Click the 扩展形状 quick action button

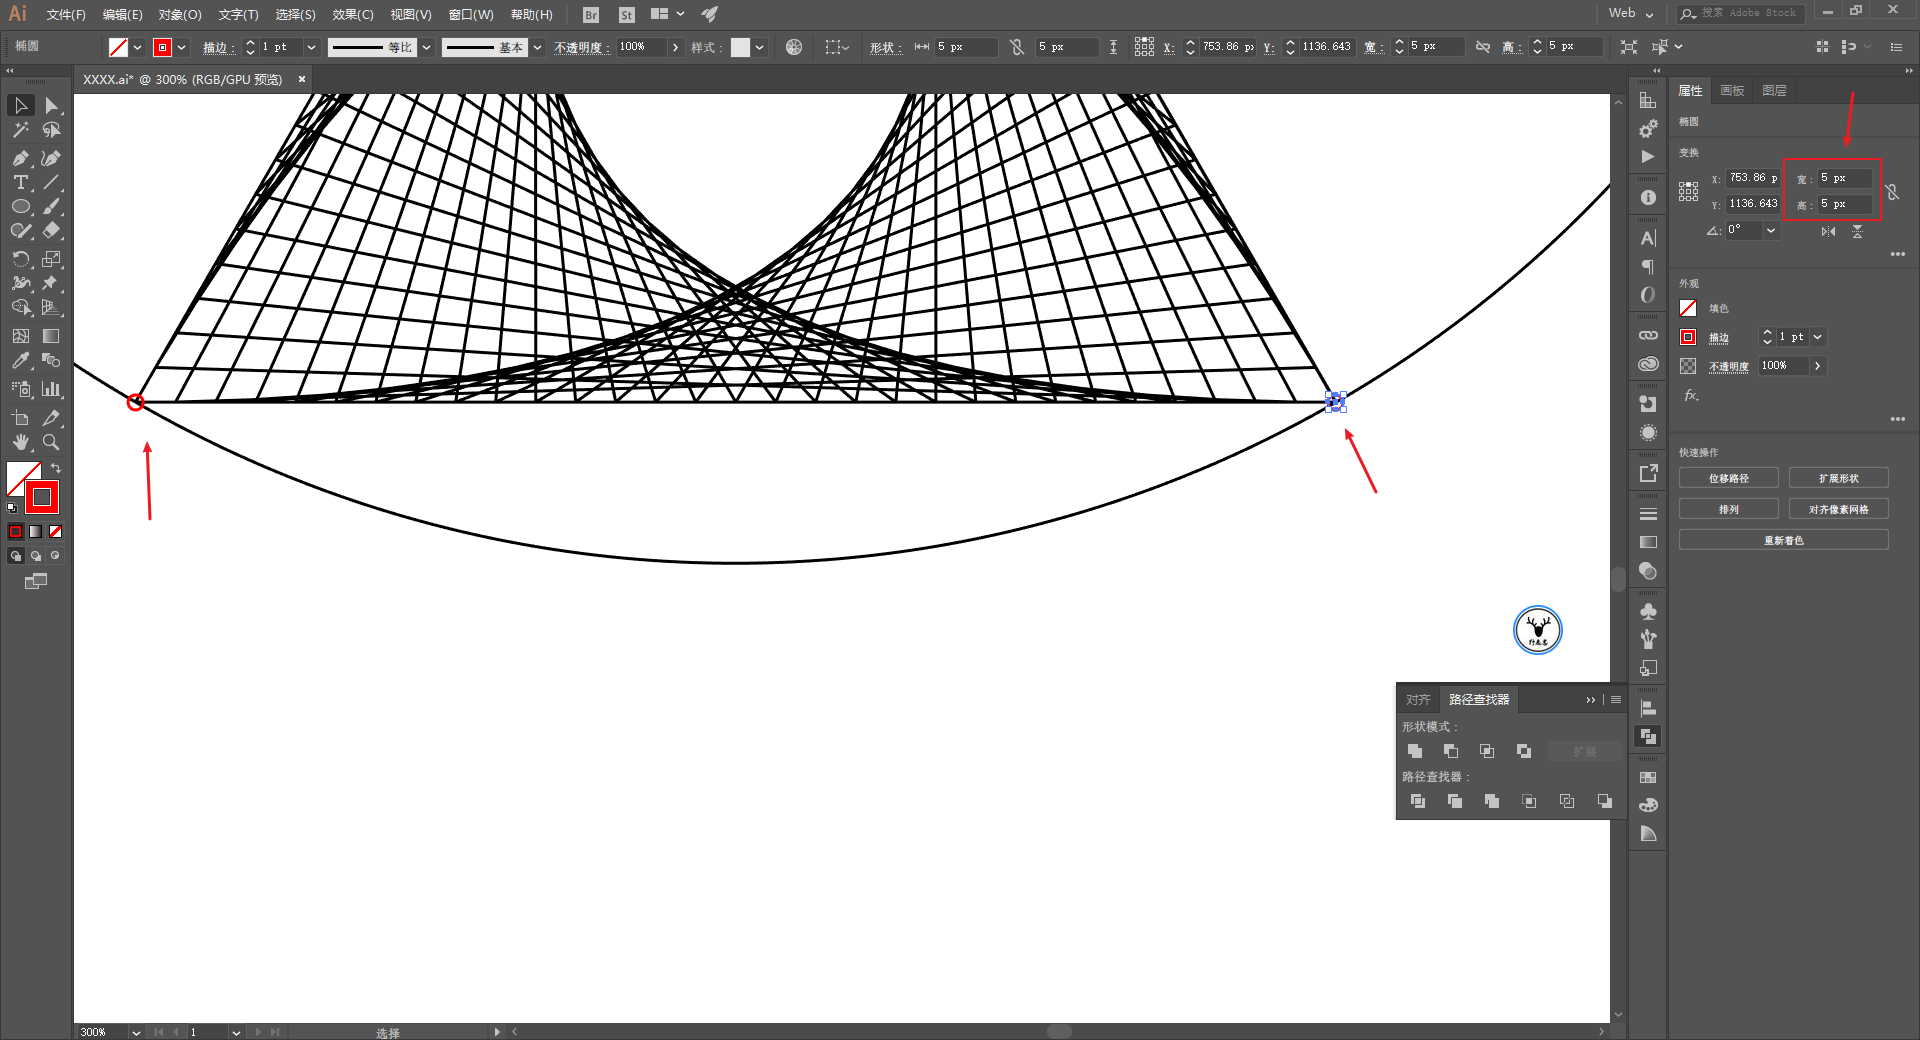tap(1838, 478)
